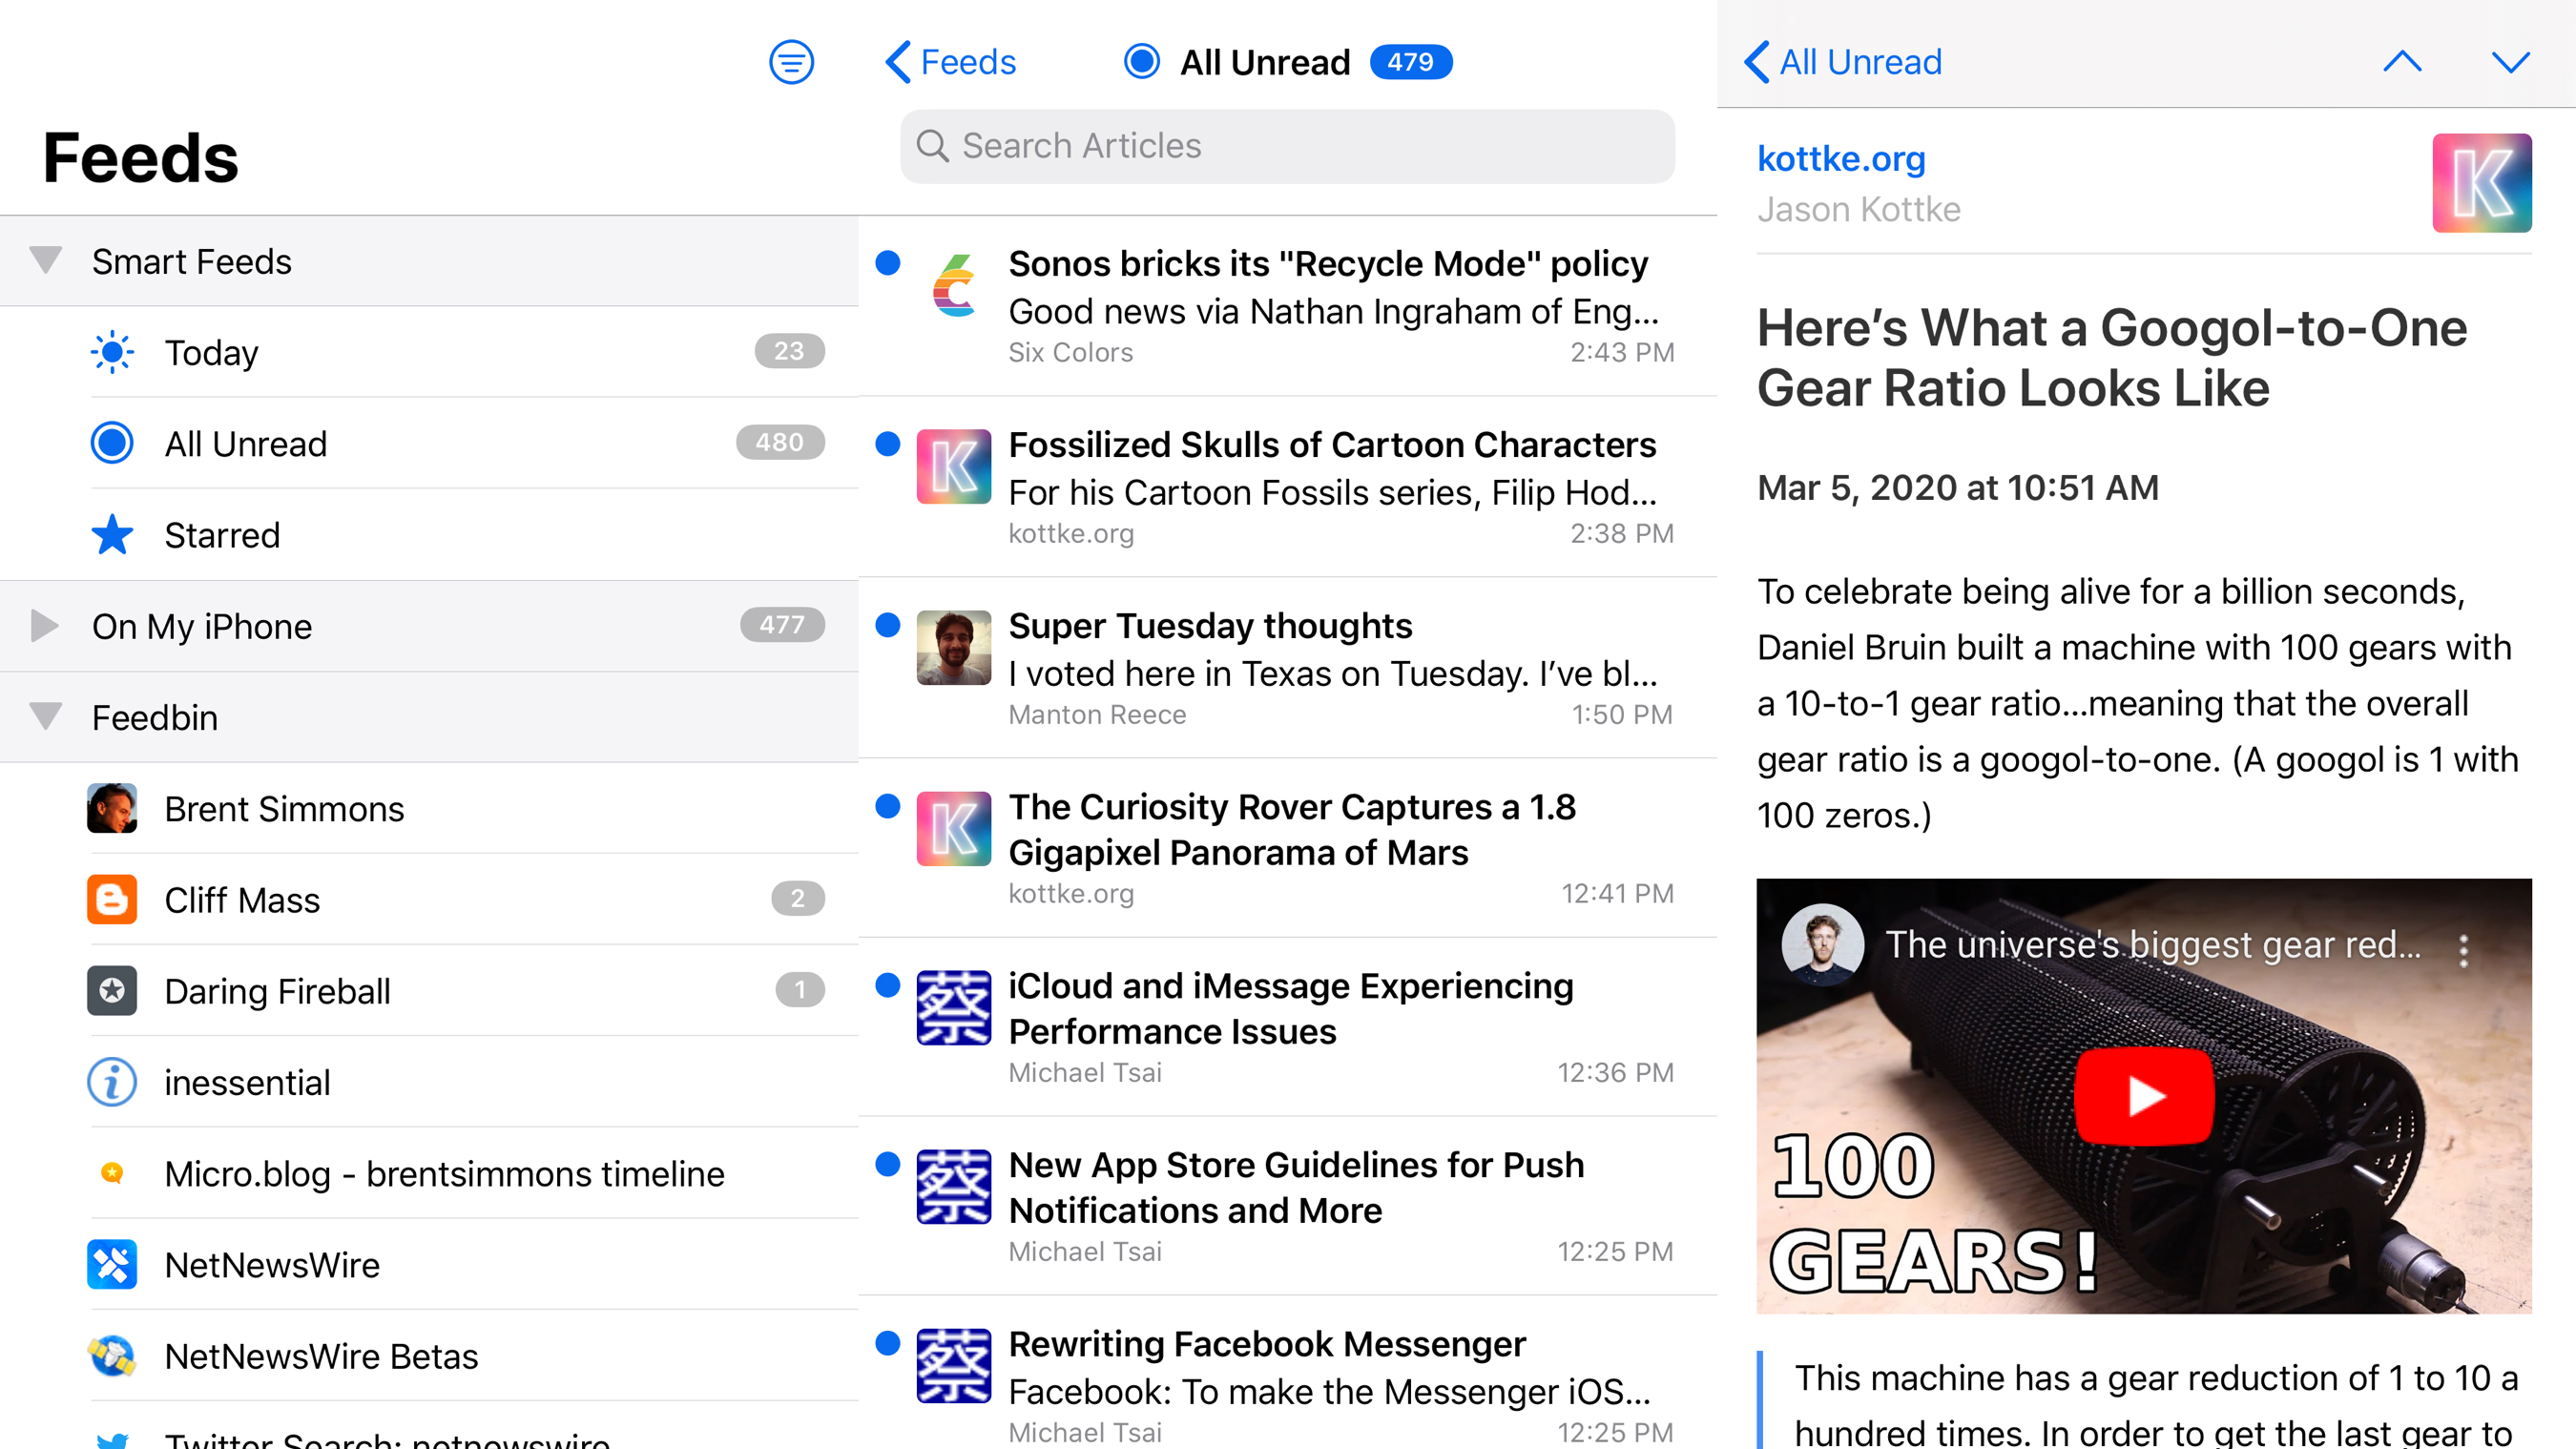Go back to All Unread list
The height and width of the screenshot is (1449, 2576).
[x=1843, y=62]
